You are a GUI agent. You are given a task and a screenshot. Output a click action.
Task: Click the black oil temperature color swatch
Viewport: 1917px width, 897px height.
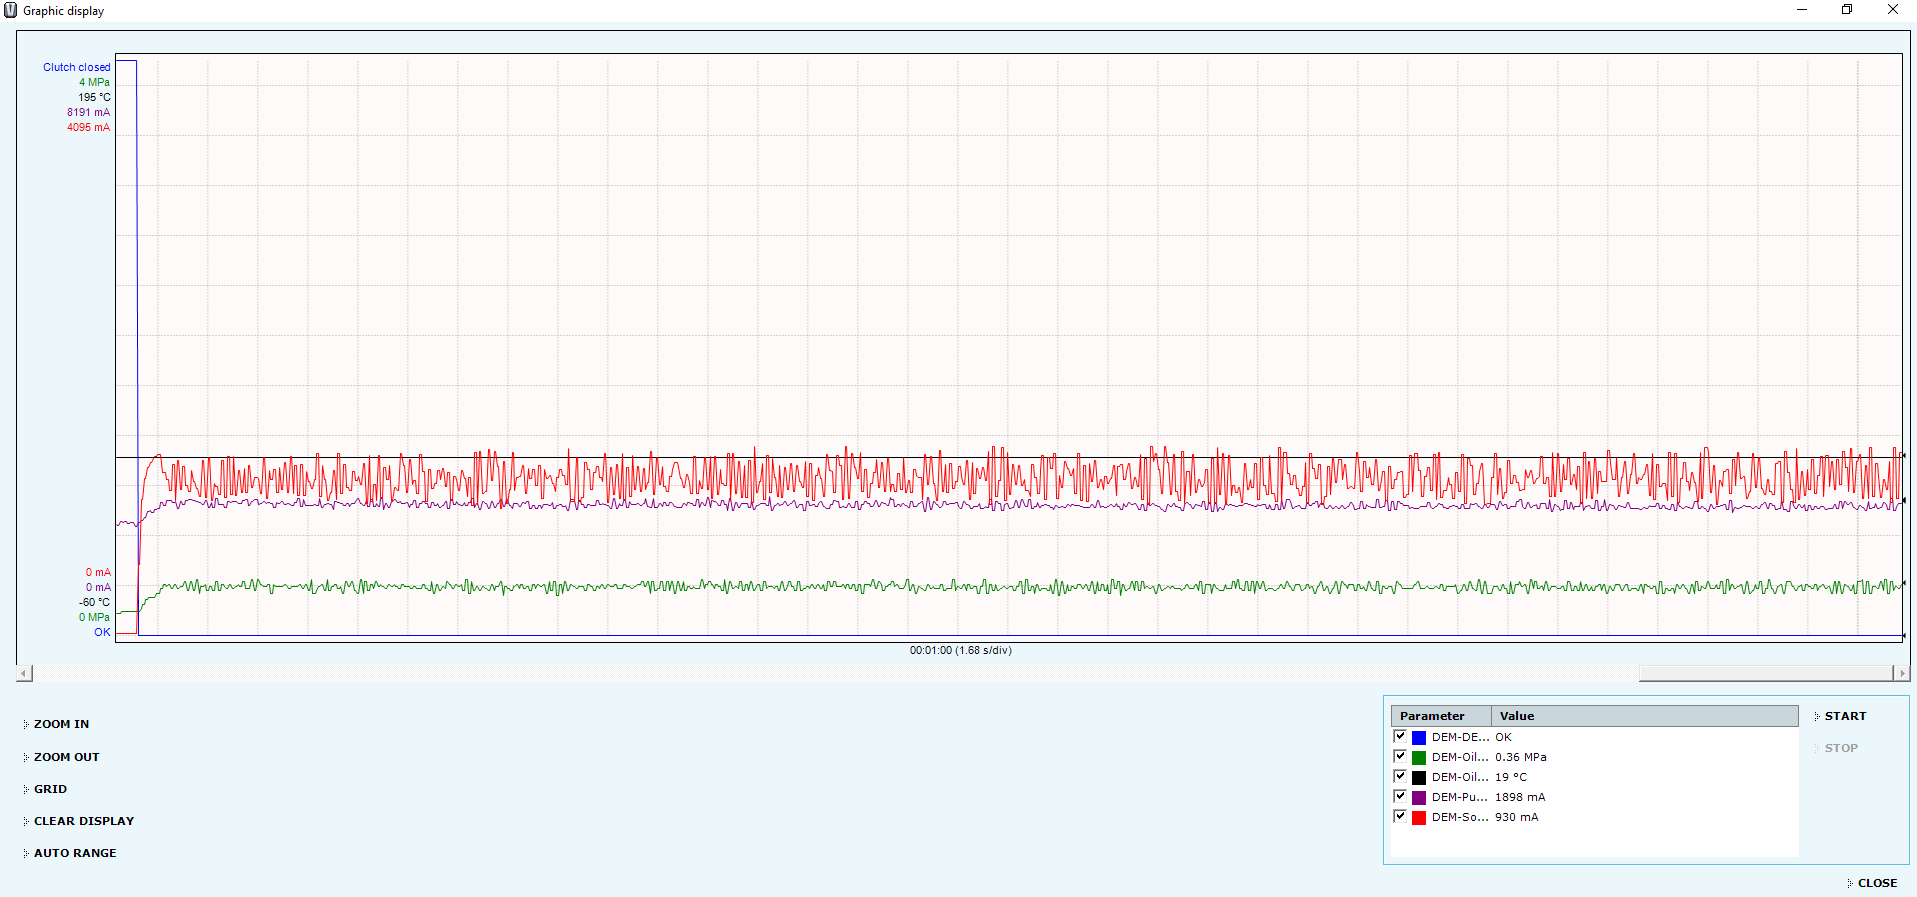1418,778
